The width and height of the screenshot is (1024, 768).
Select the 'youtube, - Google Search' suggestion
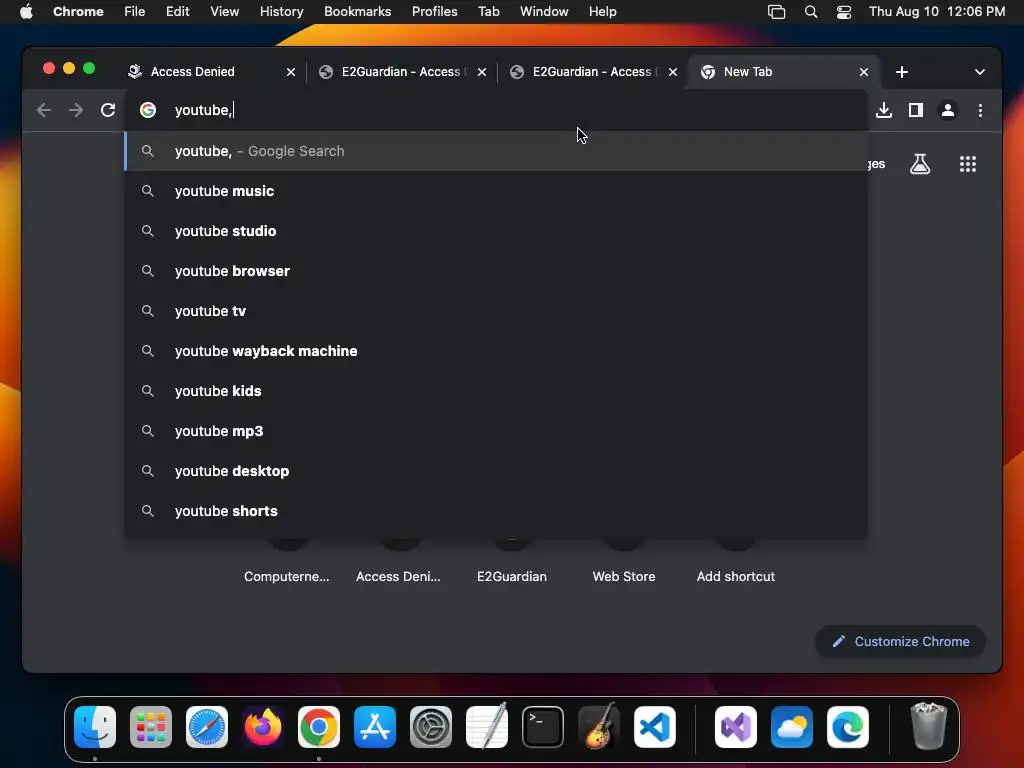(496, 151)
